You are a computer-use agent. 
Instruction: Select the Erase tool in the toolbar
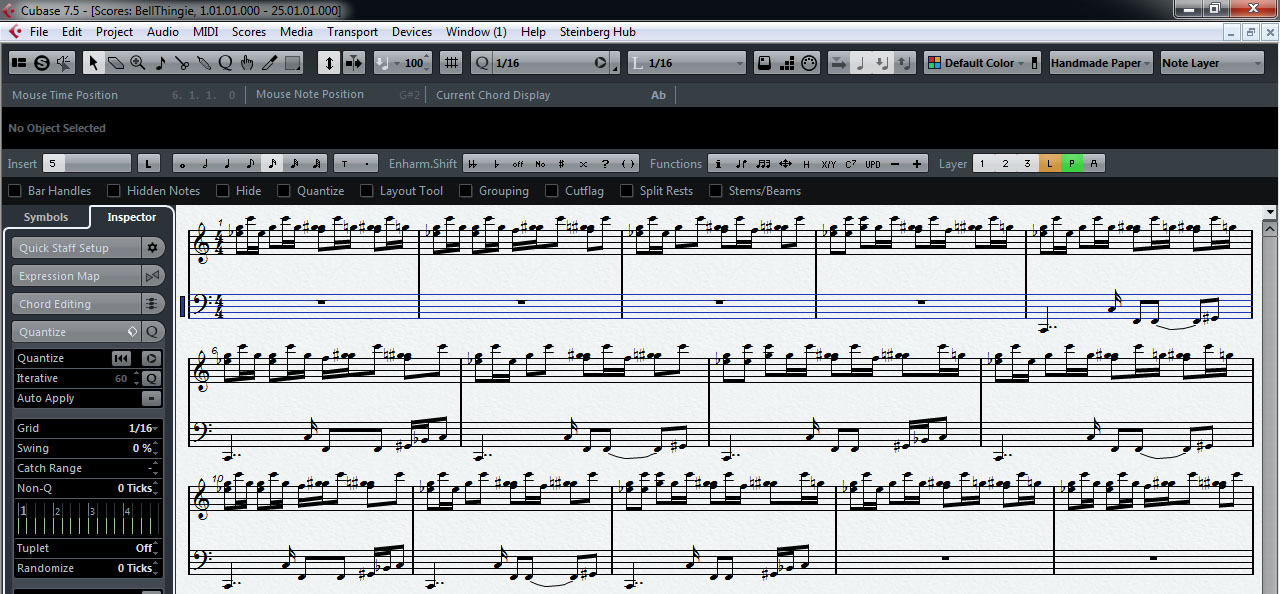[x=116, y=63]
